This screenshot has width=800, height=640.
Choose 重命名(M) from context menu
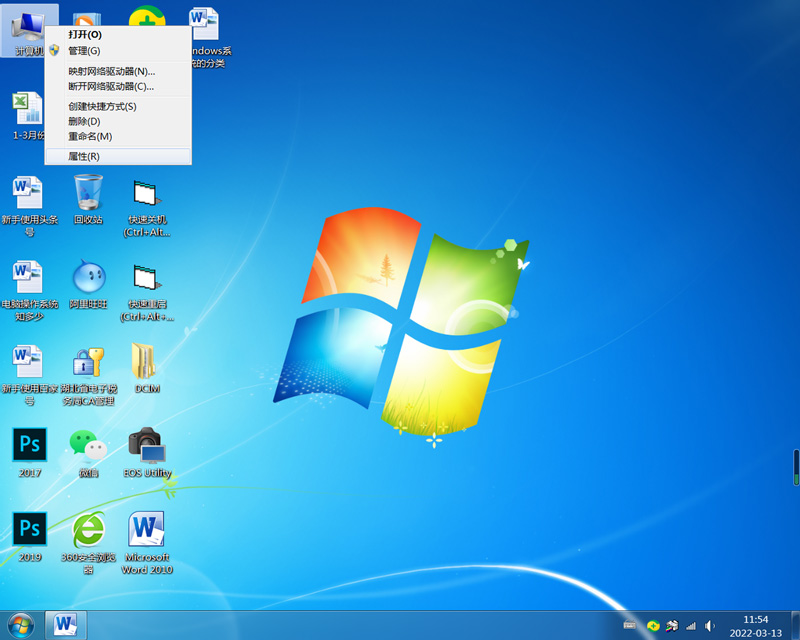point(118,136)
